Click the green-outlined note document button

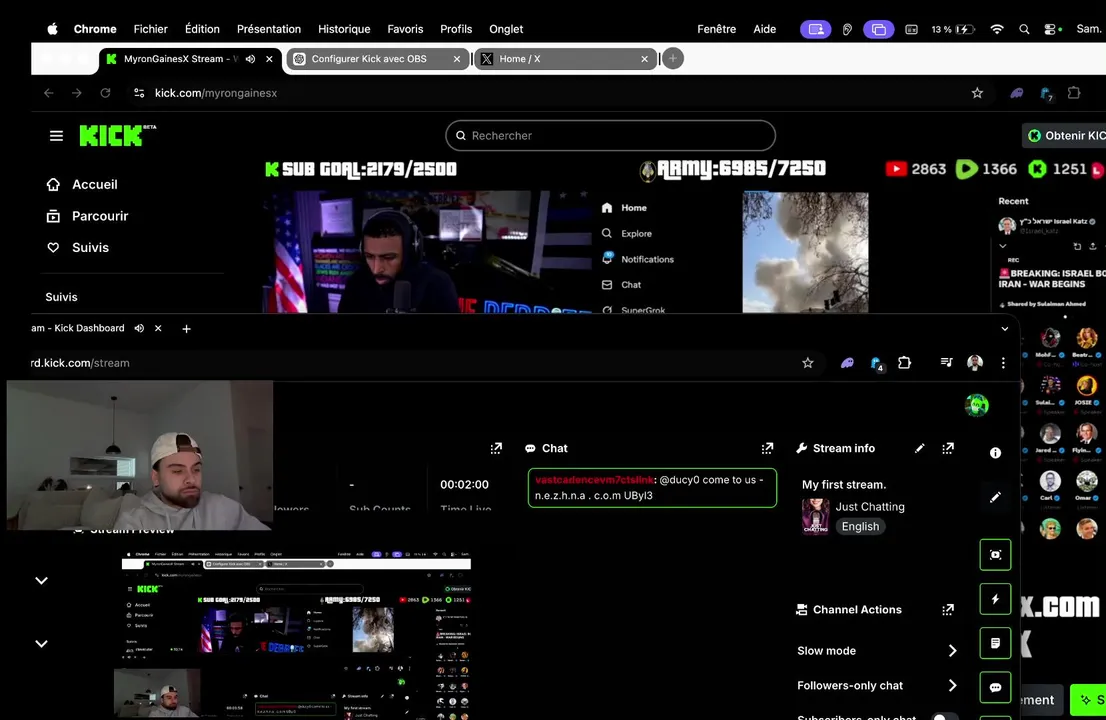(995, 644)
